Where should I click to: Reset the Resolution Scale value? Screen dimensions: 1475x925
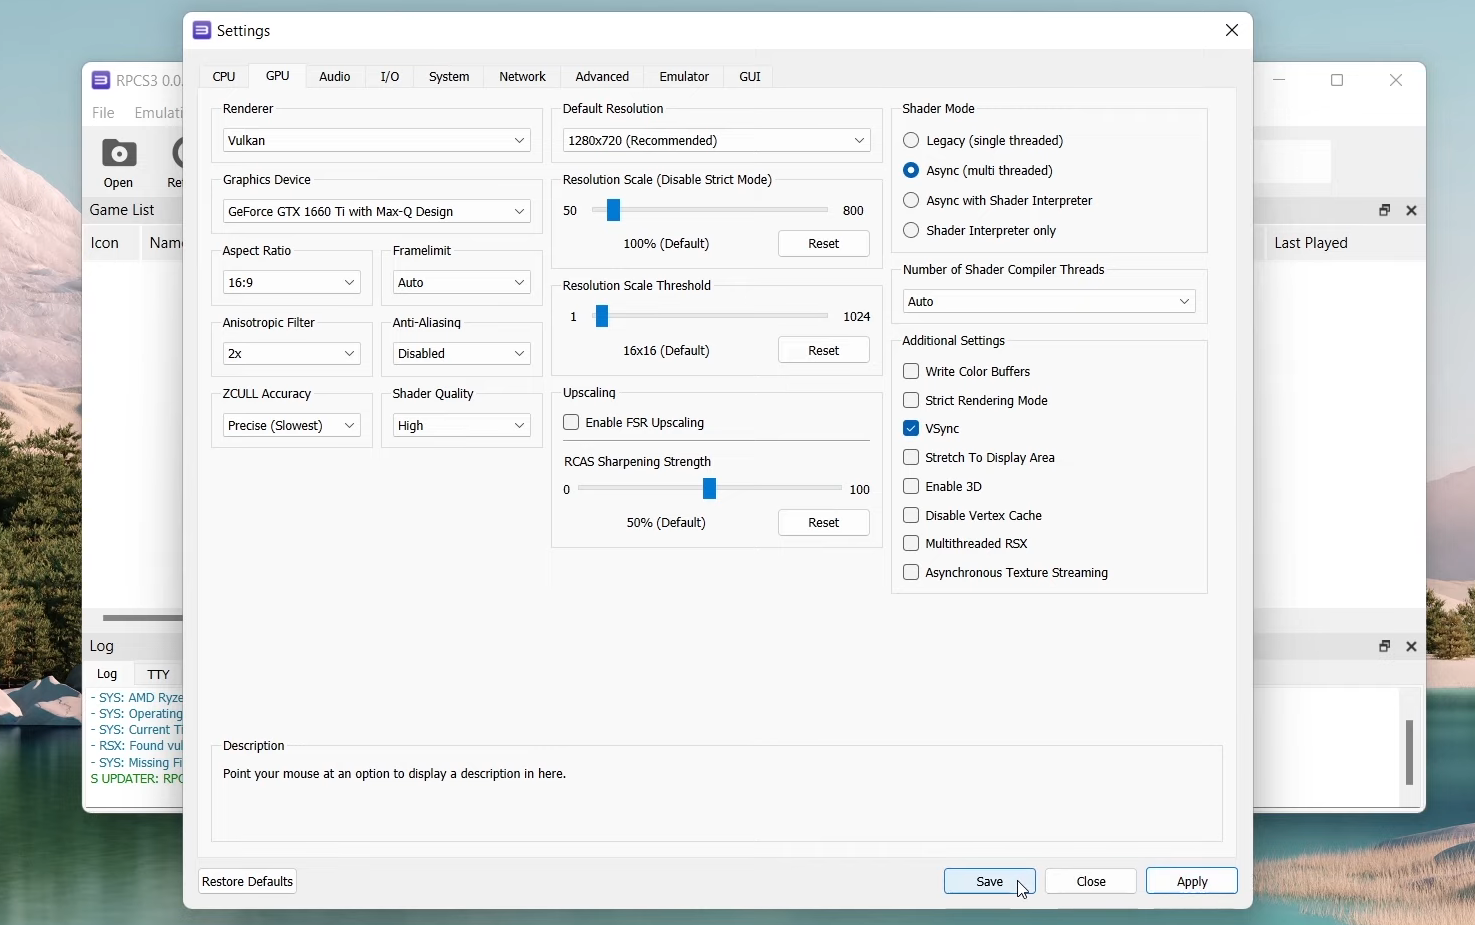click(x=824, y=244)
